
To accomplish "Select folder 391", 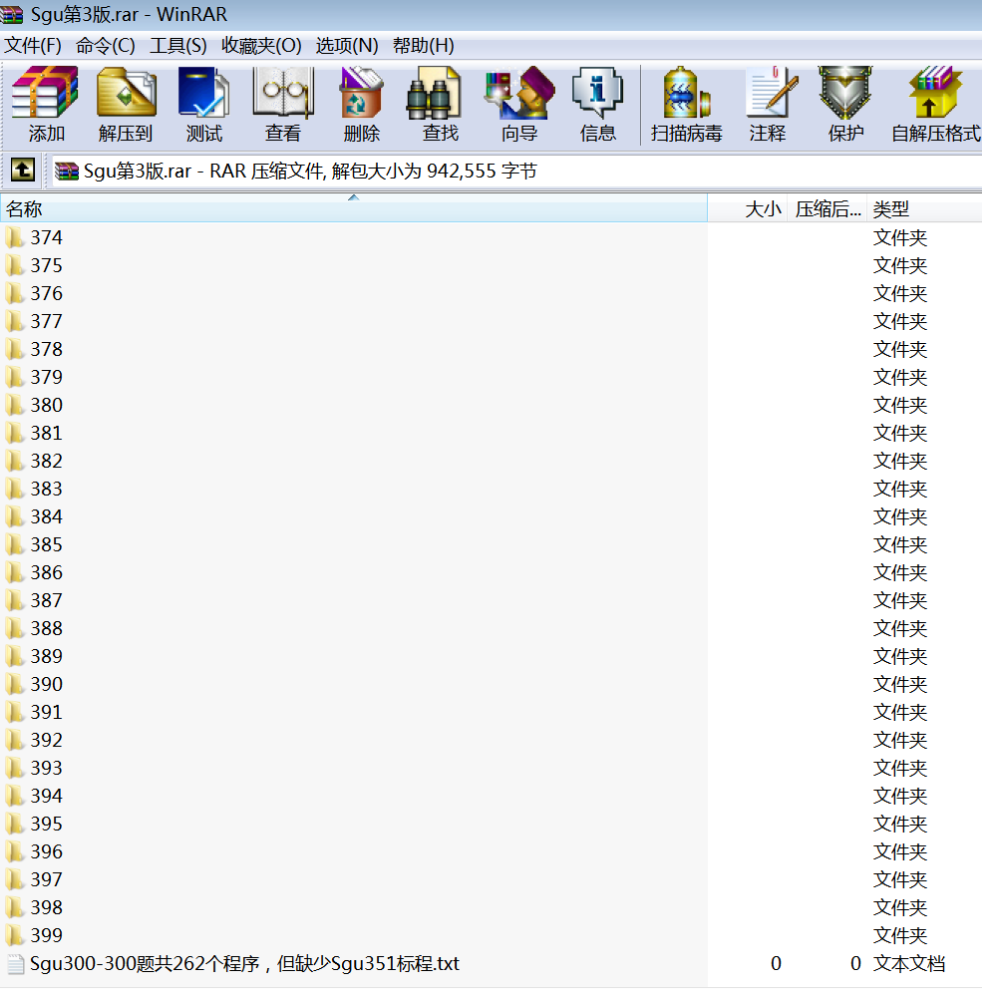I will 46,712.
